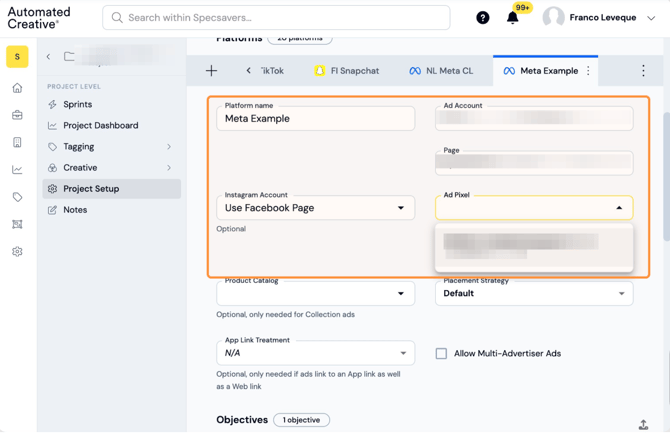Click the project folder icon
Image resolution: width=670 pixels, height=440 pixels.
[x=69, y=56]
